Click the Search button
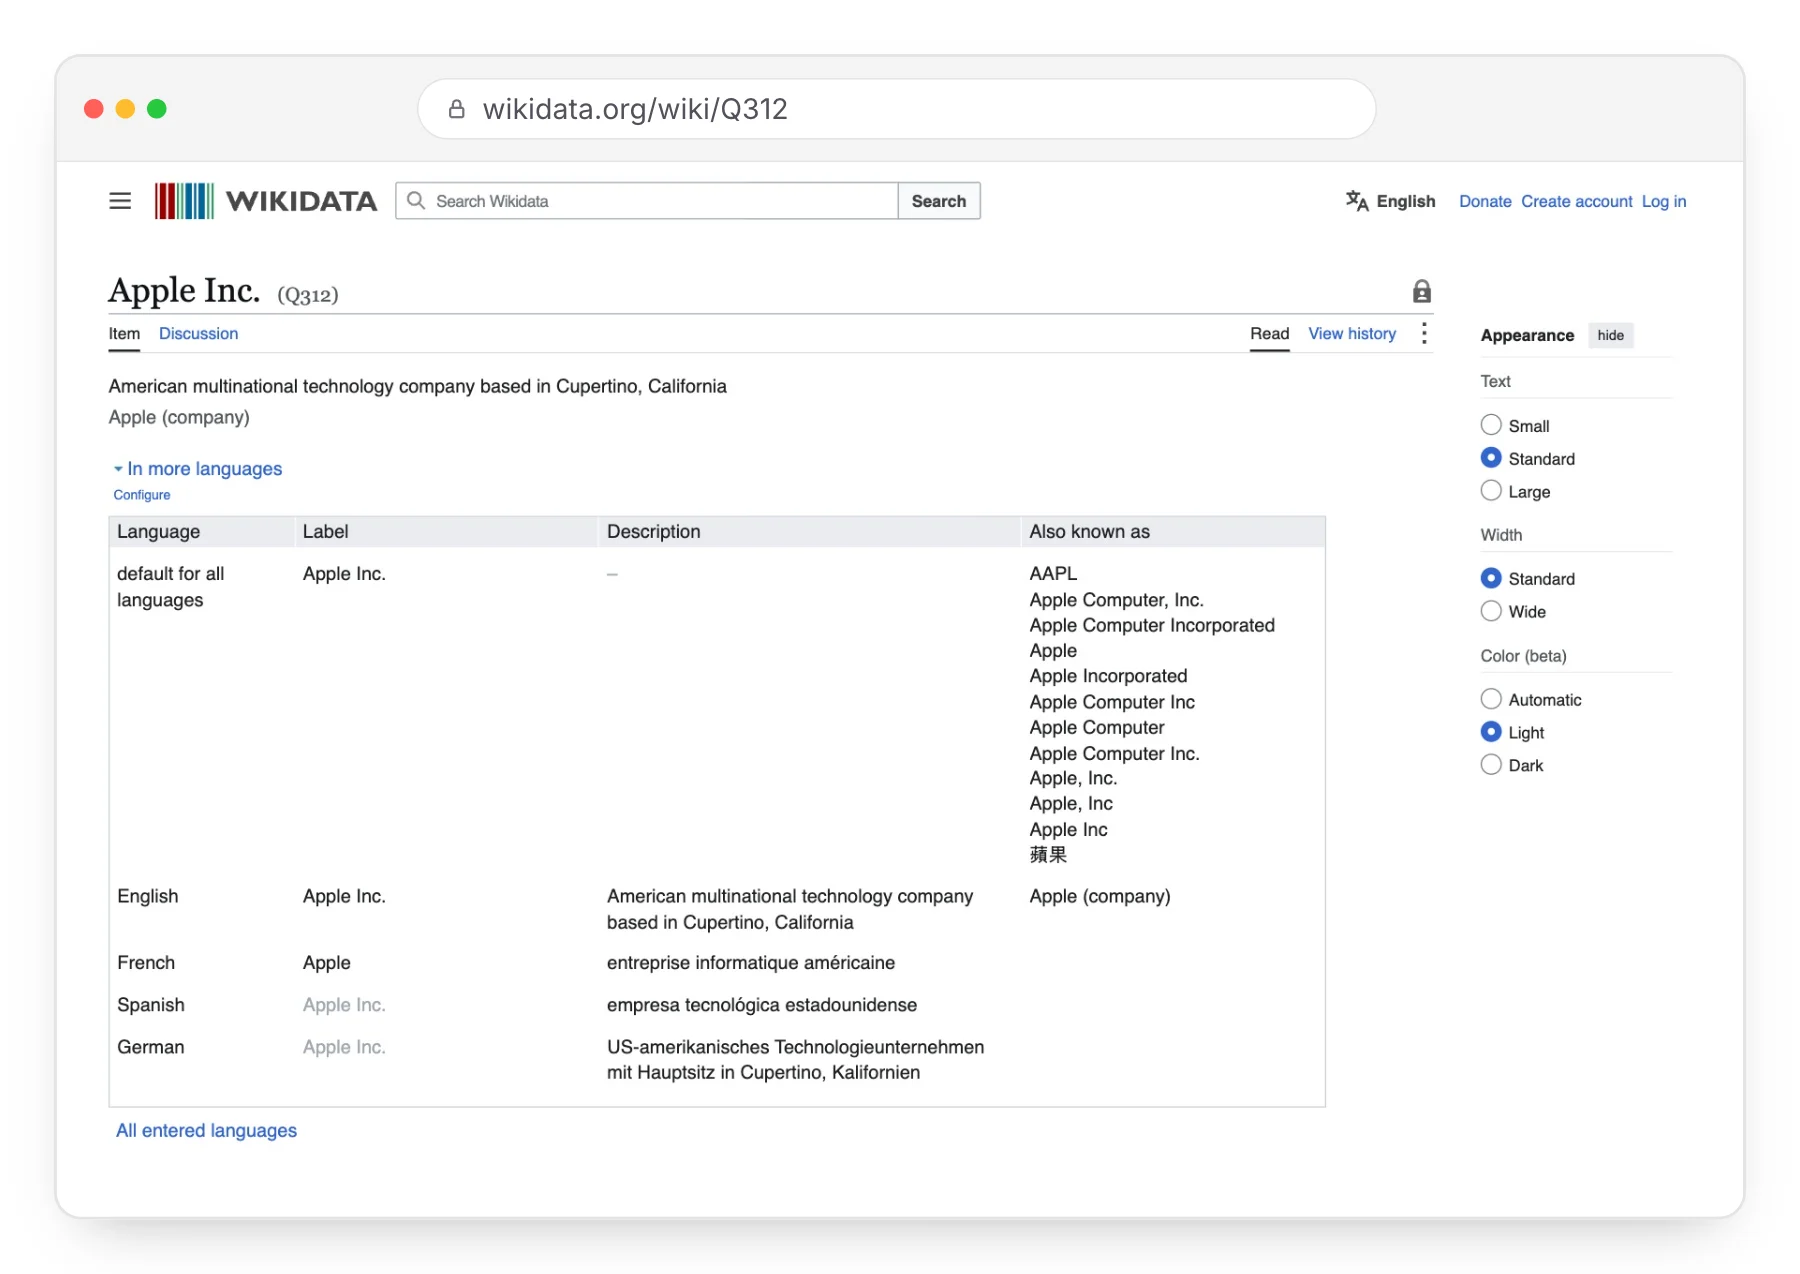Viewport: 1800px width, 1274px height. (939, 201)
